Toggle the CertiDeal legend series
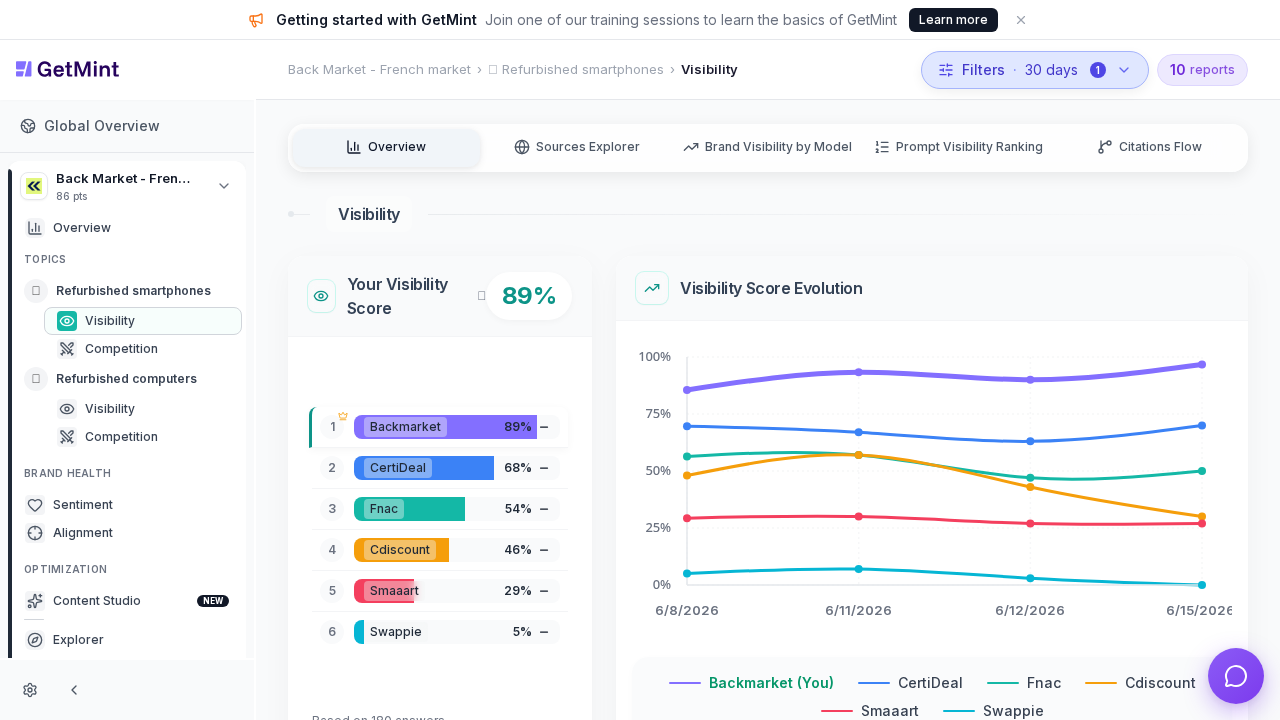Screen dimensions: 1280x720 [x=910, y=683]
